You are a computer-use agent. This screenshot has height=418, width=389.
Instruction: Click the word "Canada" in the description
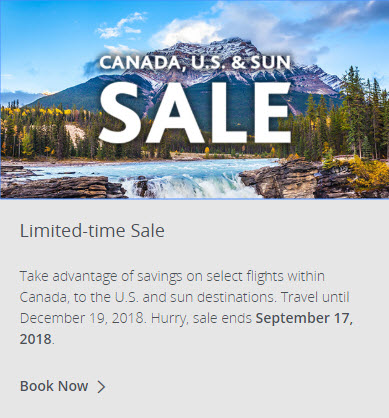point(43,297)
